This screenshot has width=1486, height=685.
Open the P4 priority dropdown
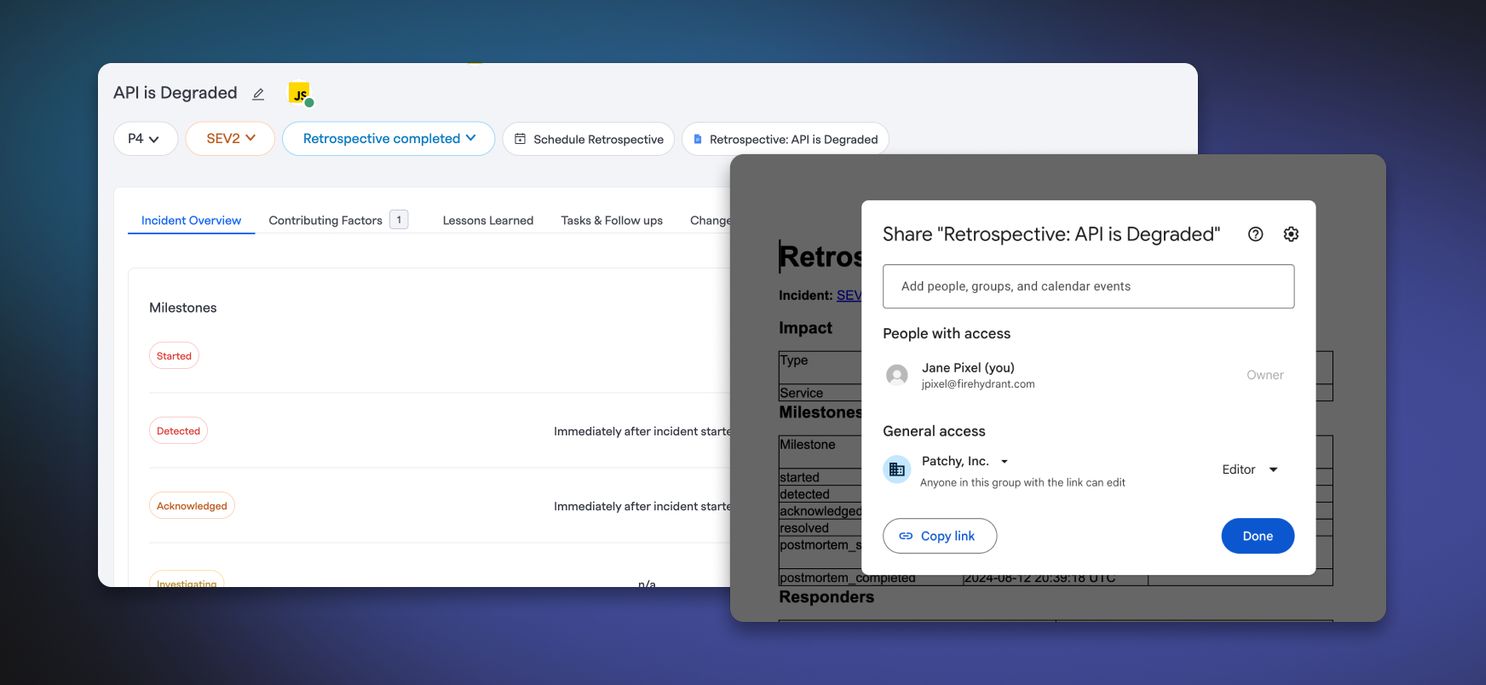(x=146, y=139)
